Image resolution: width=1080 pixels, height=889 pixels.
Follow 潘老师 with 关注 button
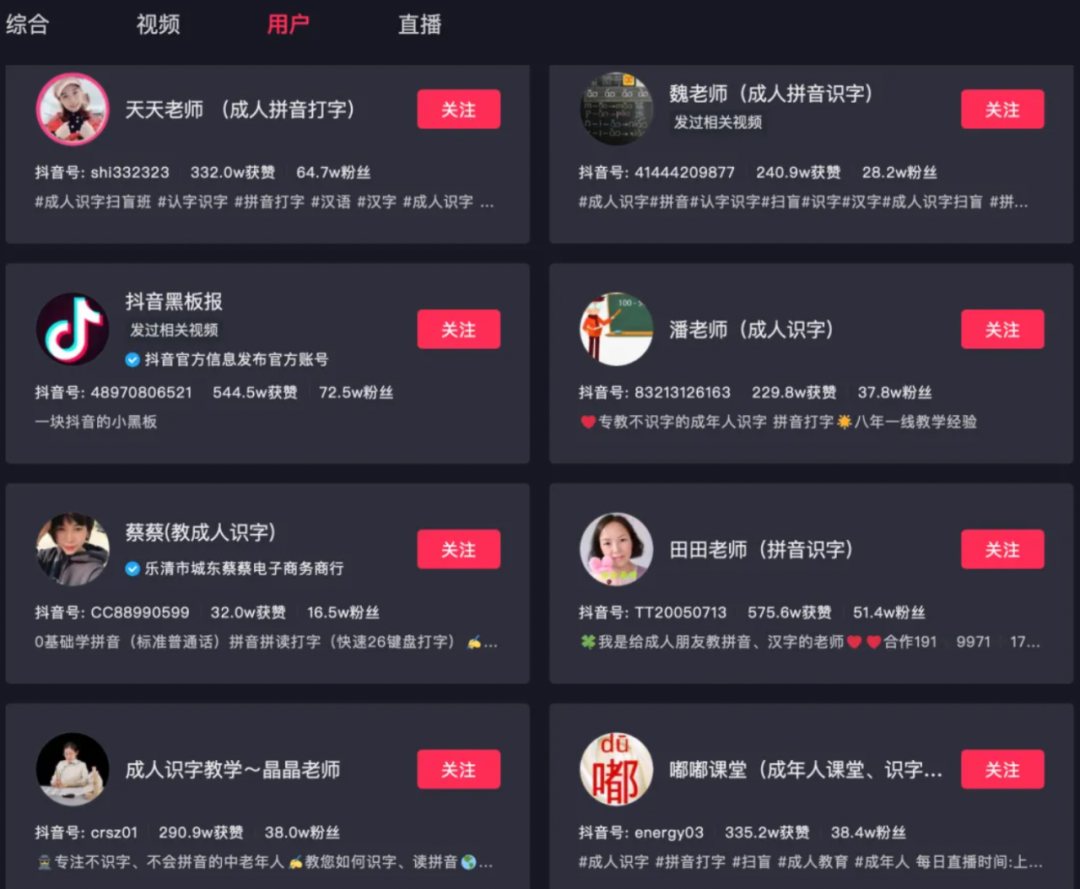(x=1002, y=329)
